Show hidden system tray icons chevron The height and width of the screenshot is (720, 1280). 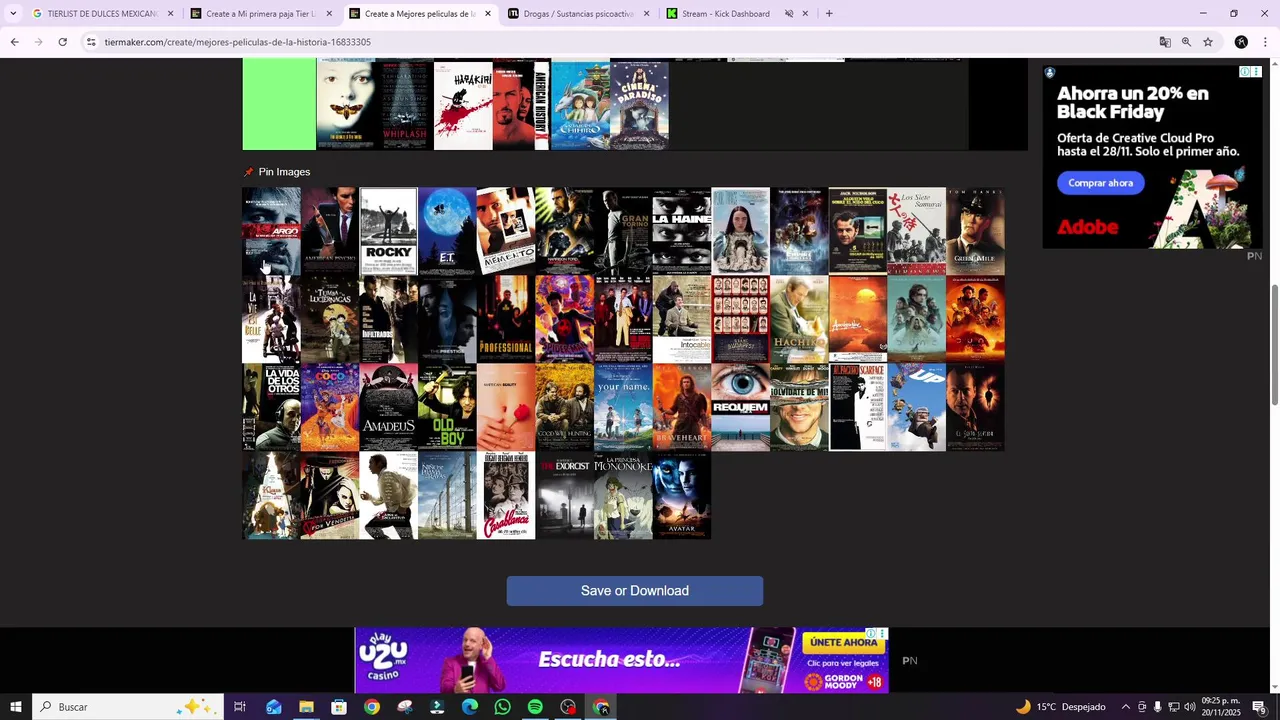tap(1125, 707)
